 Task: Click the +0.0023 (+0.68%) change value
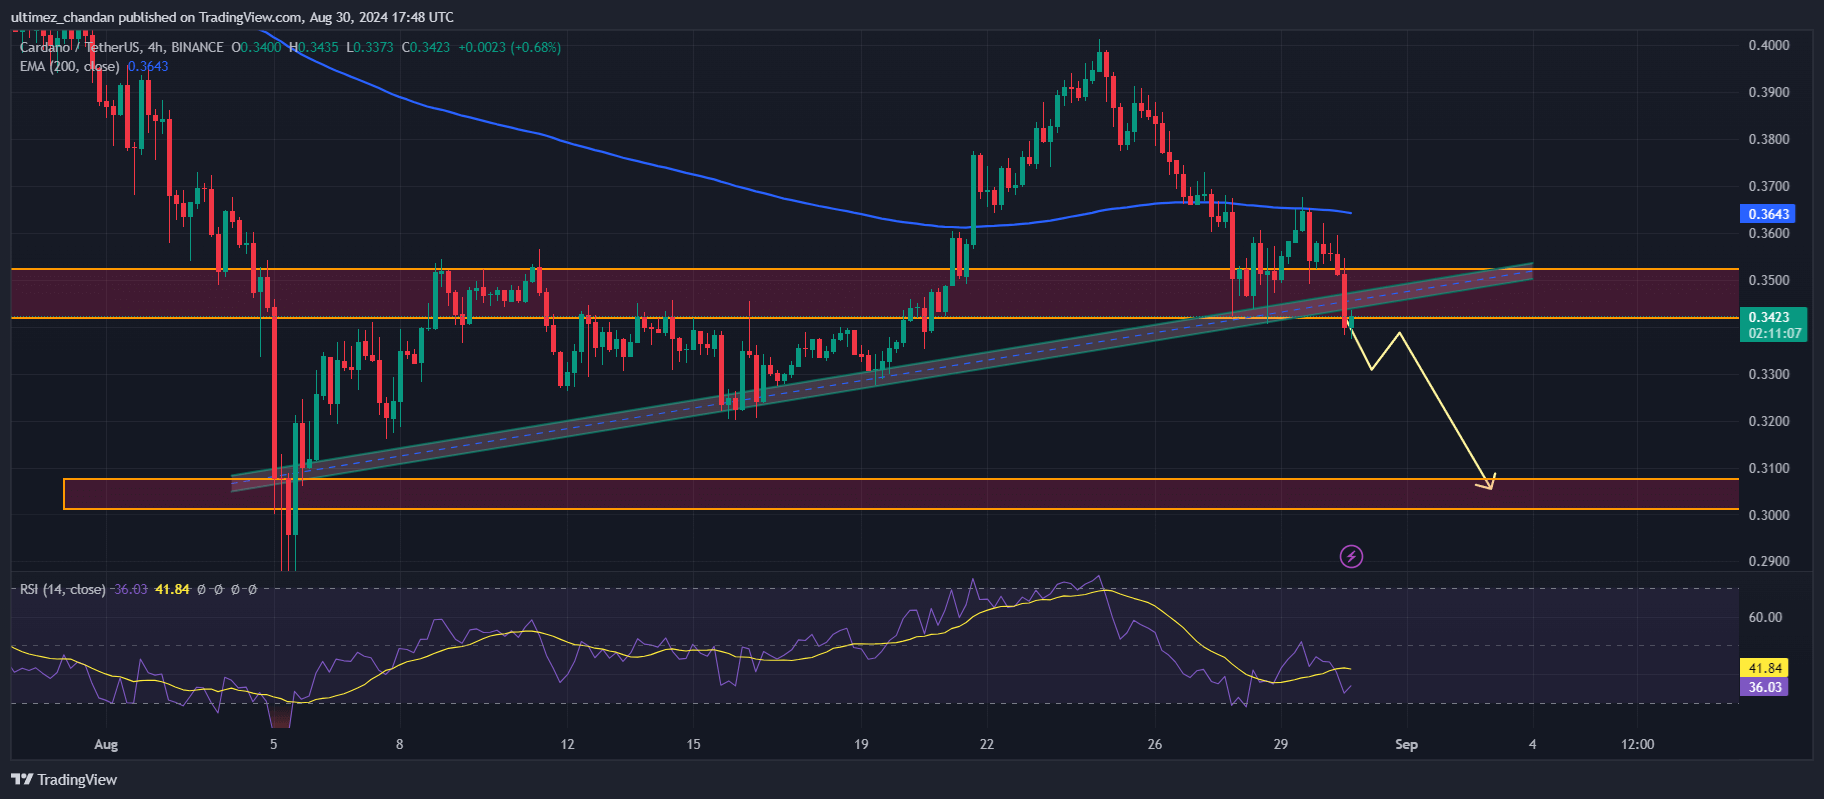point(509,47)
